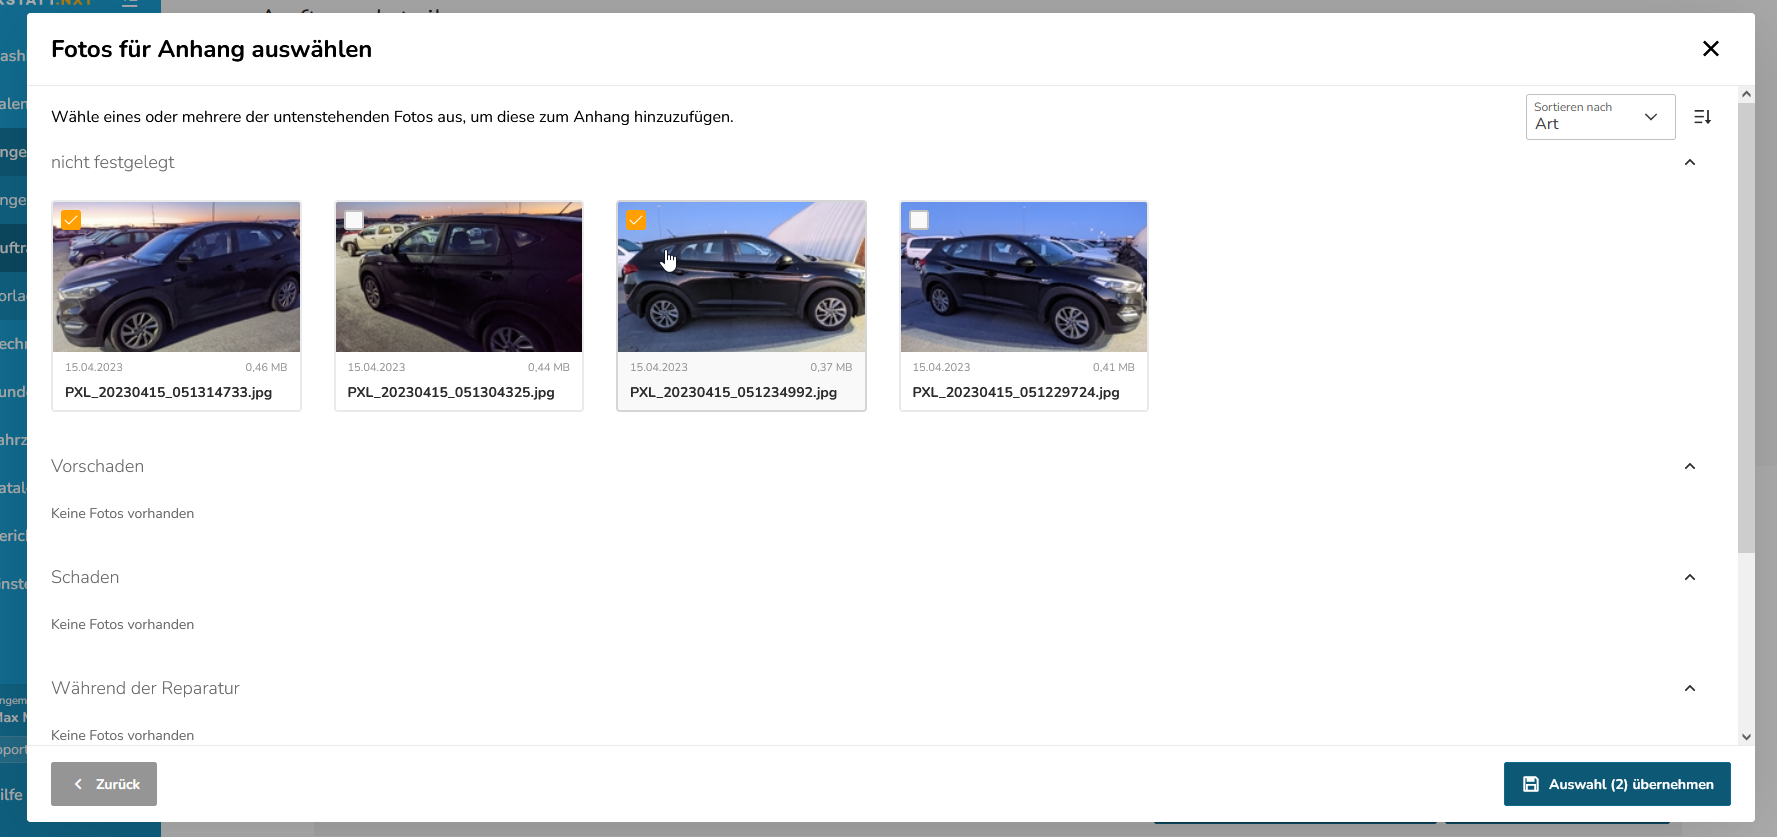This screenshot has width=1777, height=837.
Task: Uncheck photo PXL_20230415_051314733.jpg
Action: [71, 220]
